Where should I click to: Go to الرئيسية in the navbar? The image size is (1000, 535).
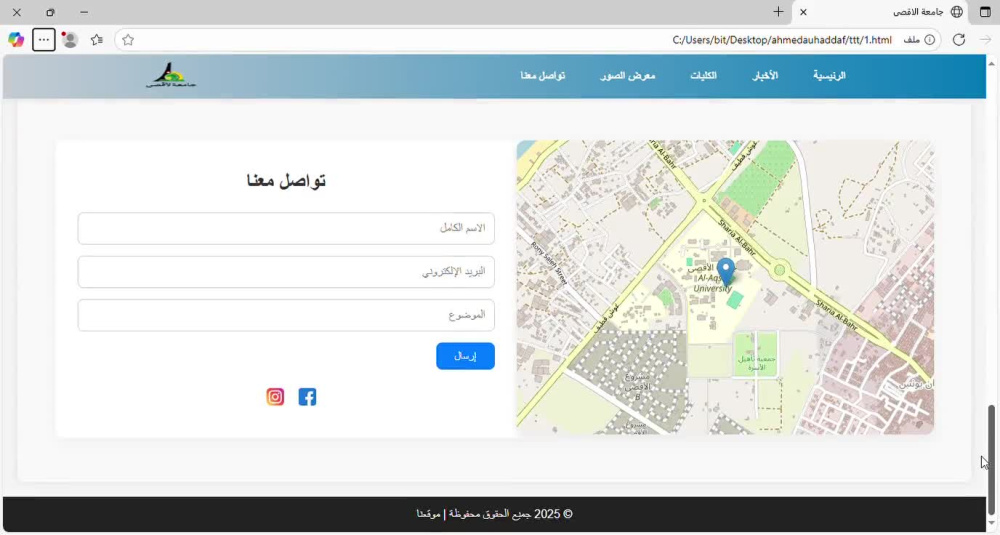click(829, 75)
